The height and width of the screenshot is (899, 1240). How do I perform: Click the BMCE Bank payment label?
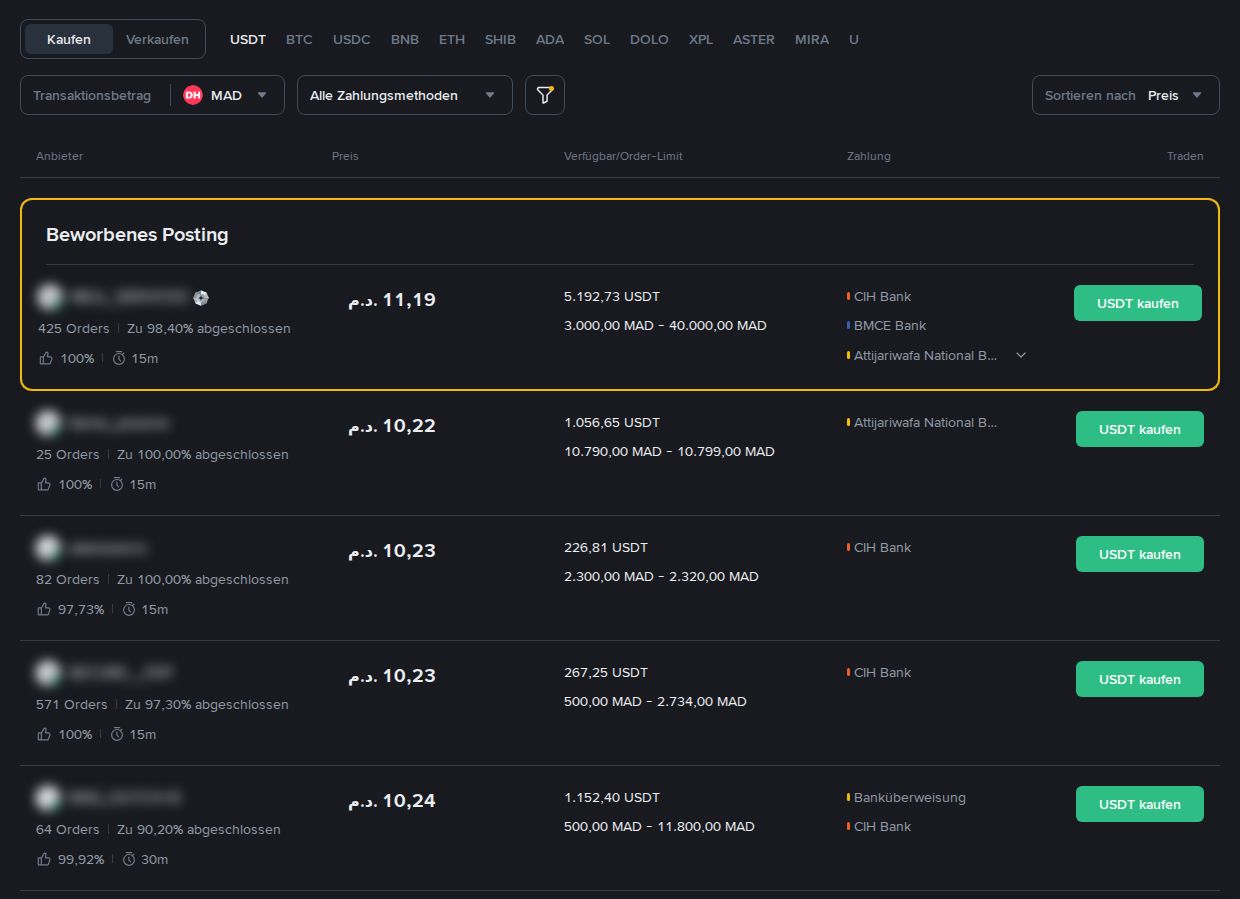890,326
